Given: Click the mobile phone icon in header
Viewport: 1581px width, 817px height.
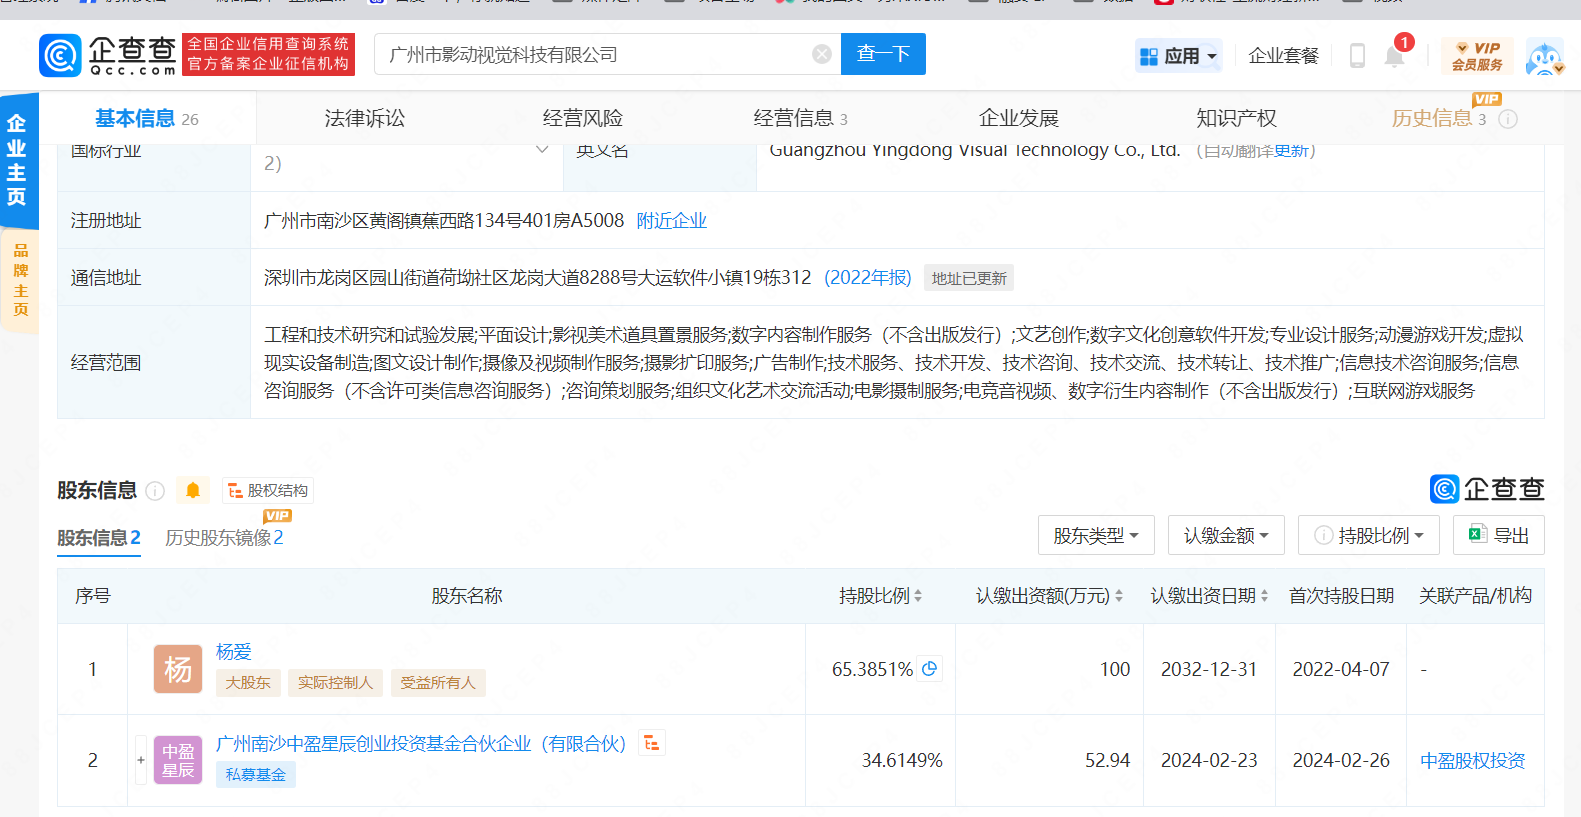Looking at the screenshot, I should (x=1357, y=55).
